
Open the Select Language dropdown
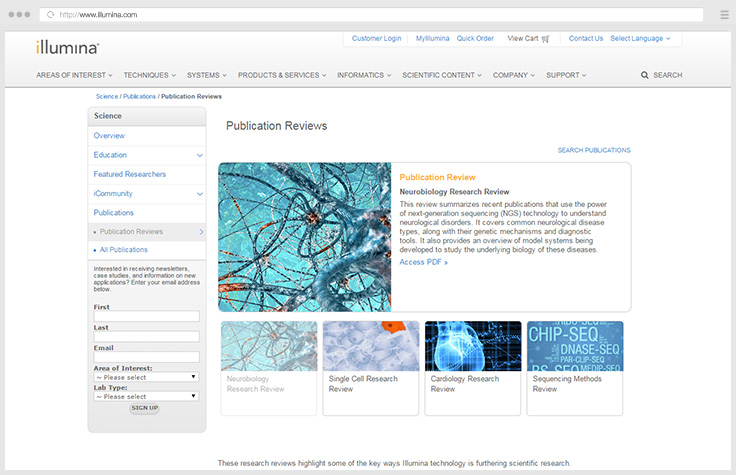[x=640, y=39]
